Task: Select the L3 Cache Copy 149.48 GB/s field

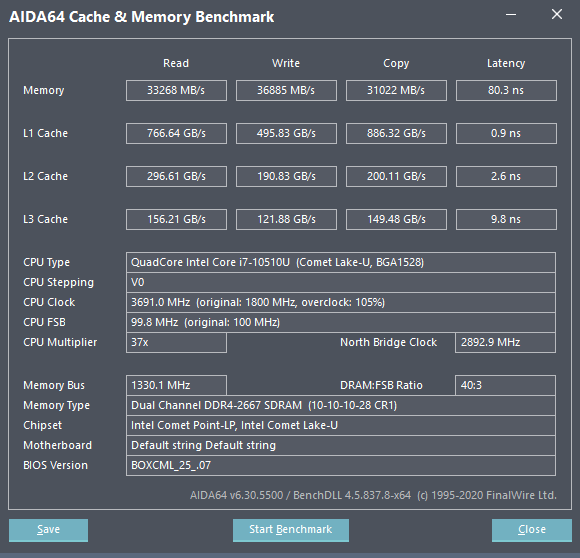Action: 396,219
